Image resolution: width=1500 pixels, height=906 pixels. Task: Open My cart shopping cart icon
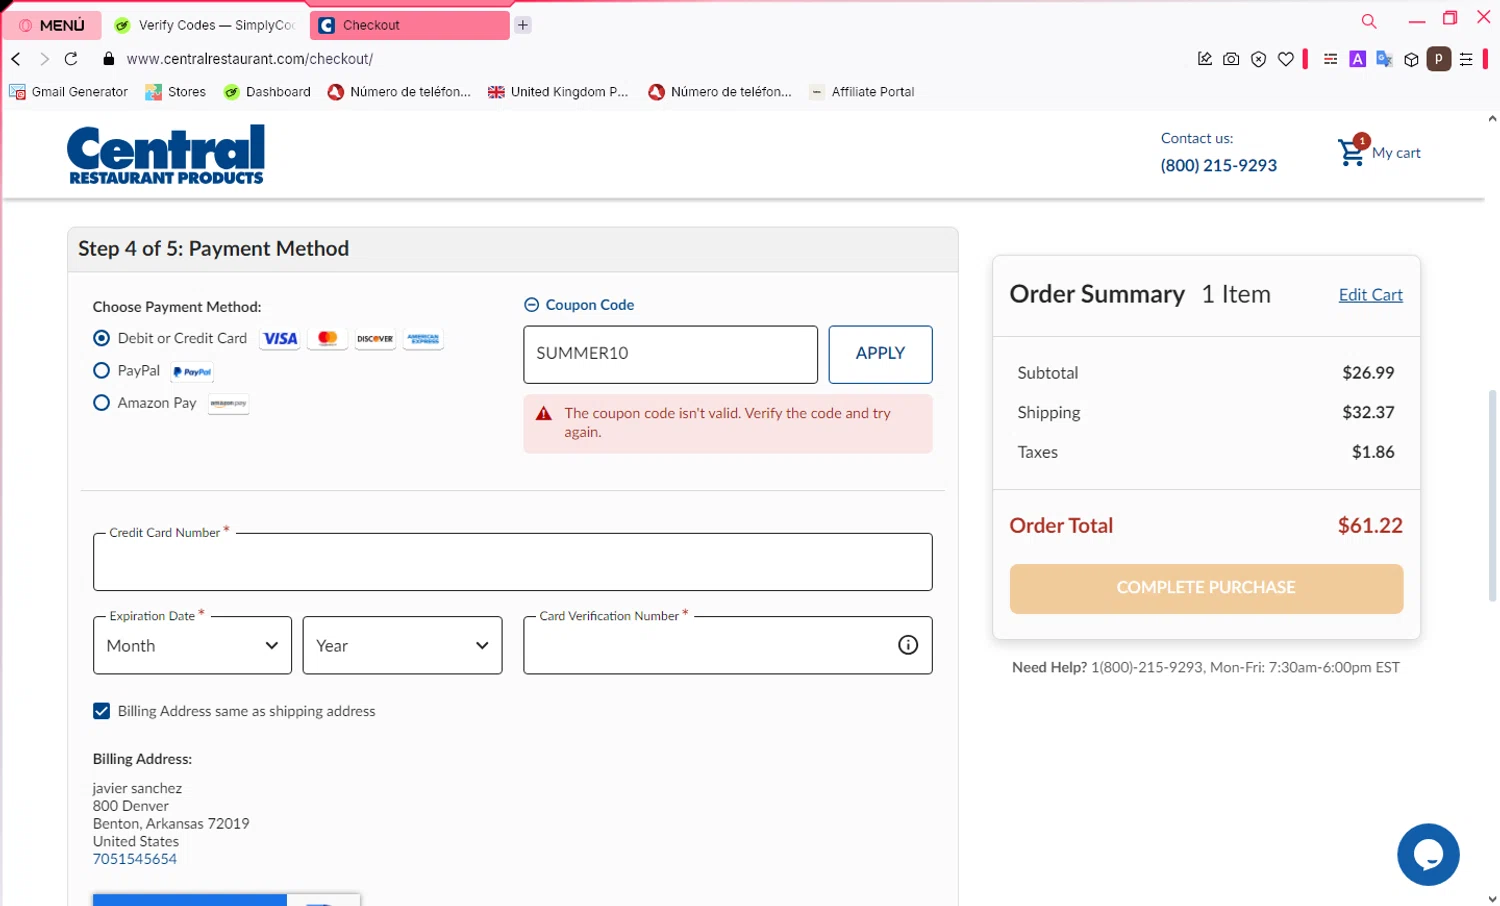pyautogui.click(x=1379, y=152)
